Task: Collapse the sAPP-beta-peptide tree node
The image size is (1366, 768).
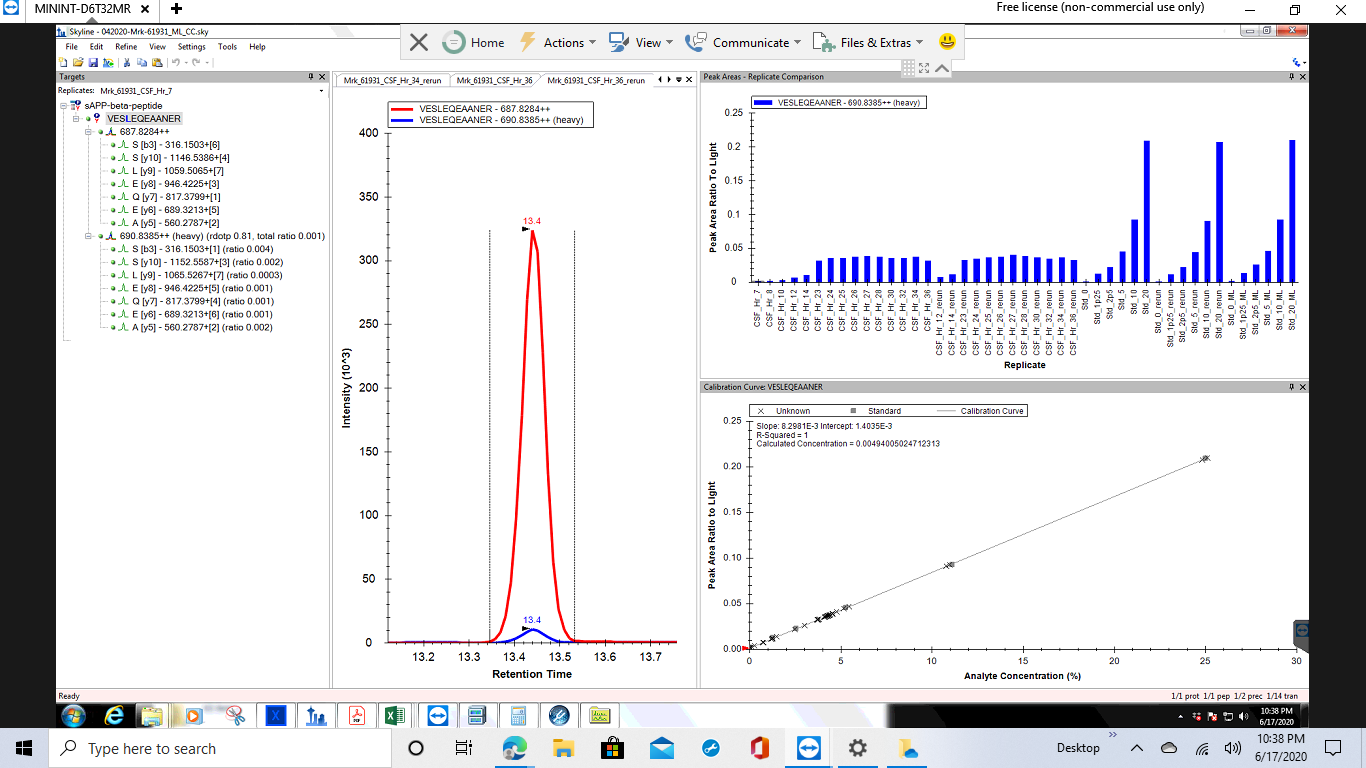Action: pos(63,105)
